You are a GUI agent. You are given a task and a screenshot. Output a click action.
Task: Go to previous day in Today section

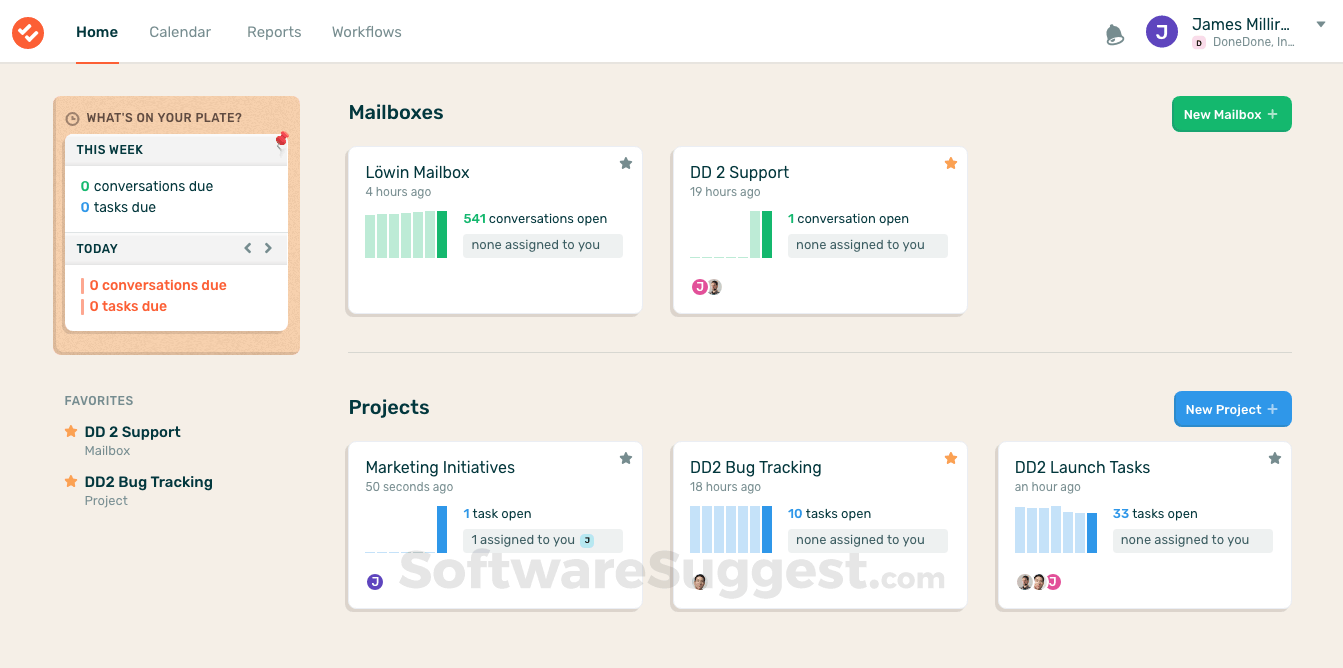tap(248, 248)
